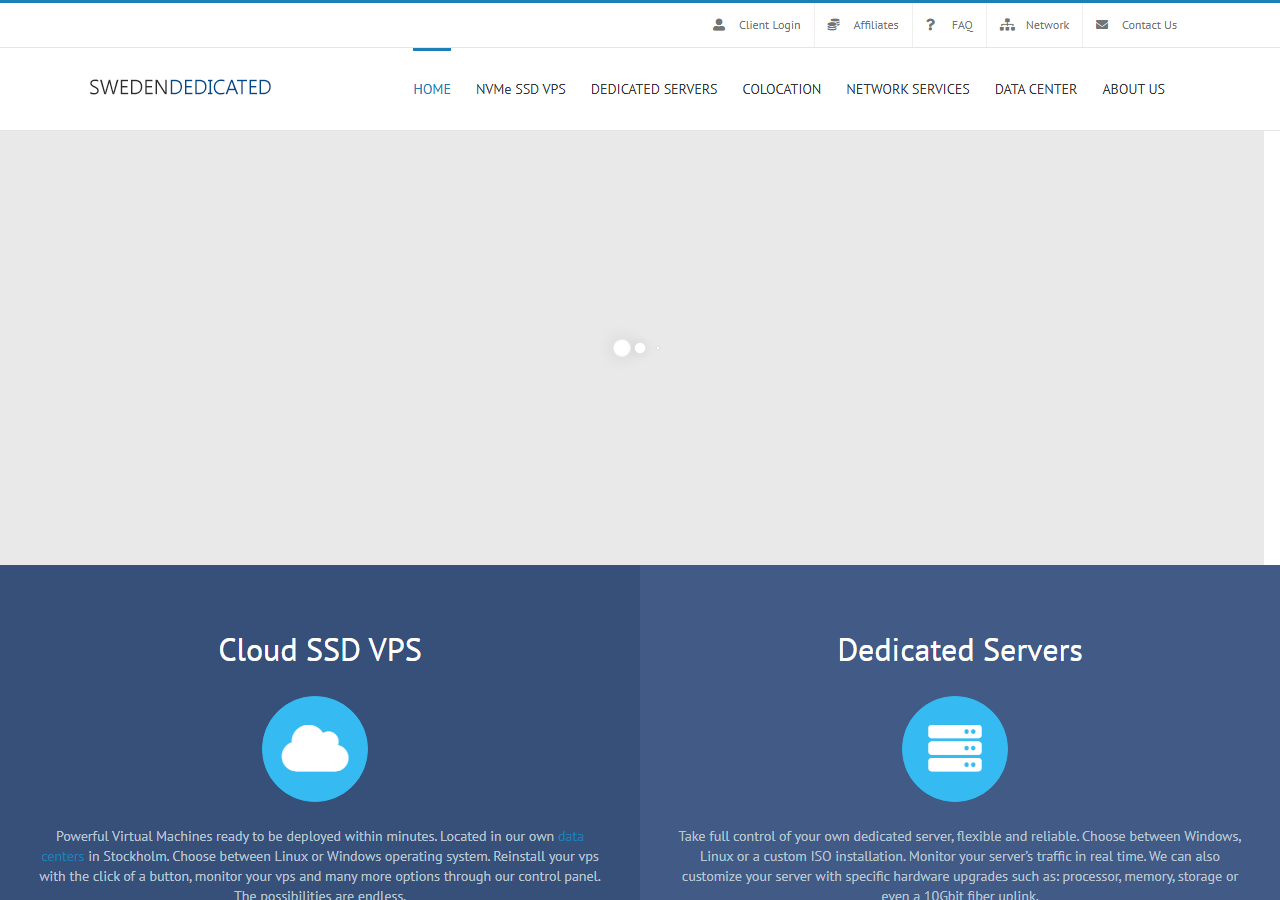
Task: Click the Affiliates coins icon
Action: click(833, 25)
